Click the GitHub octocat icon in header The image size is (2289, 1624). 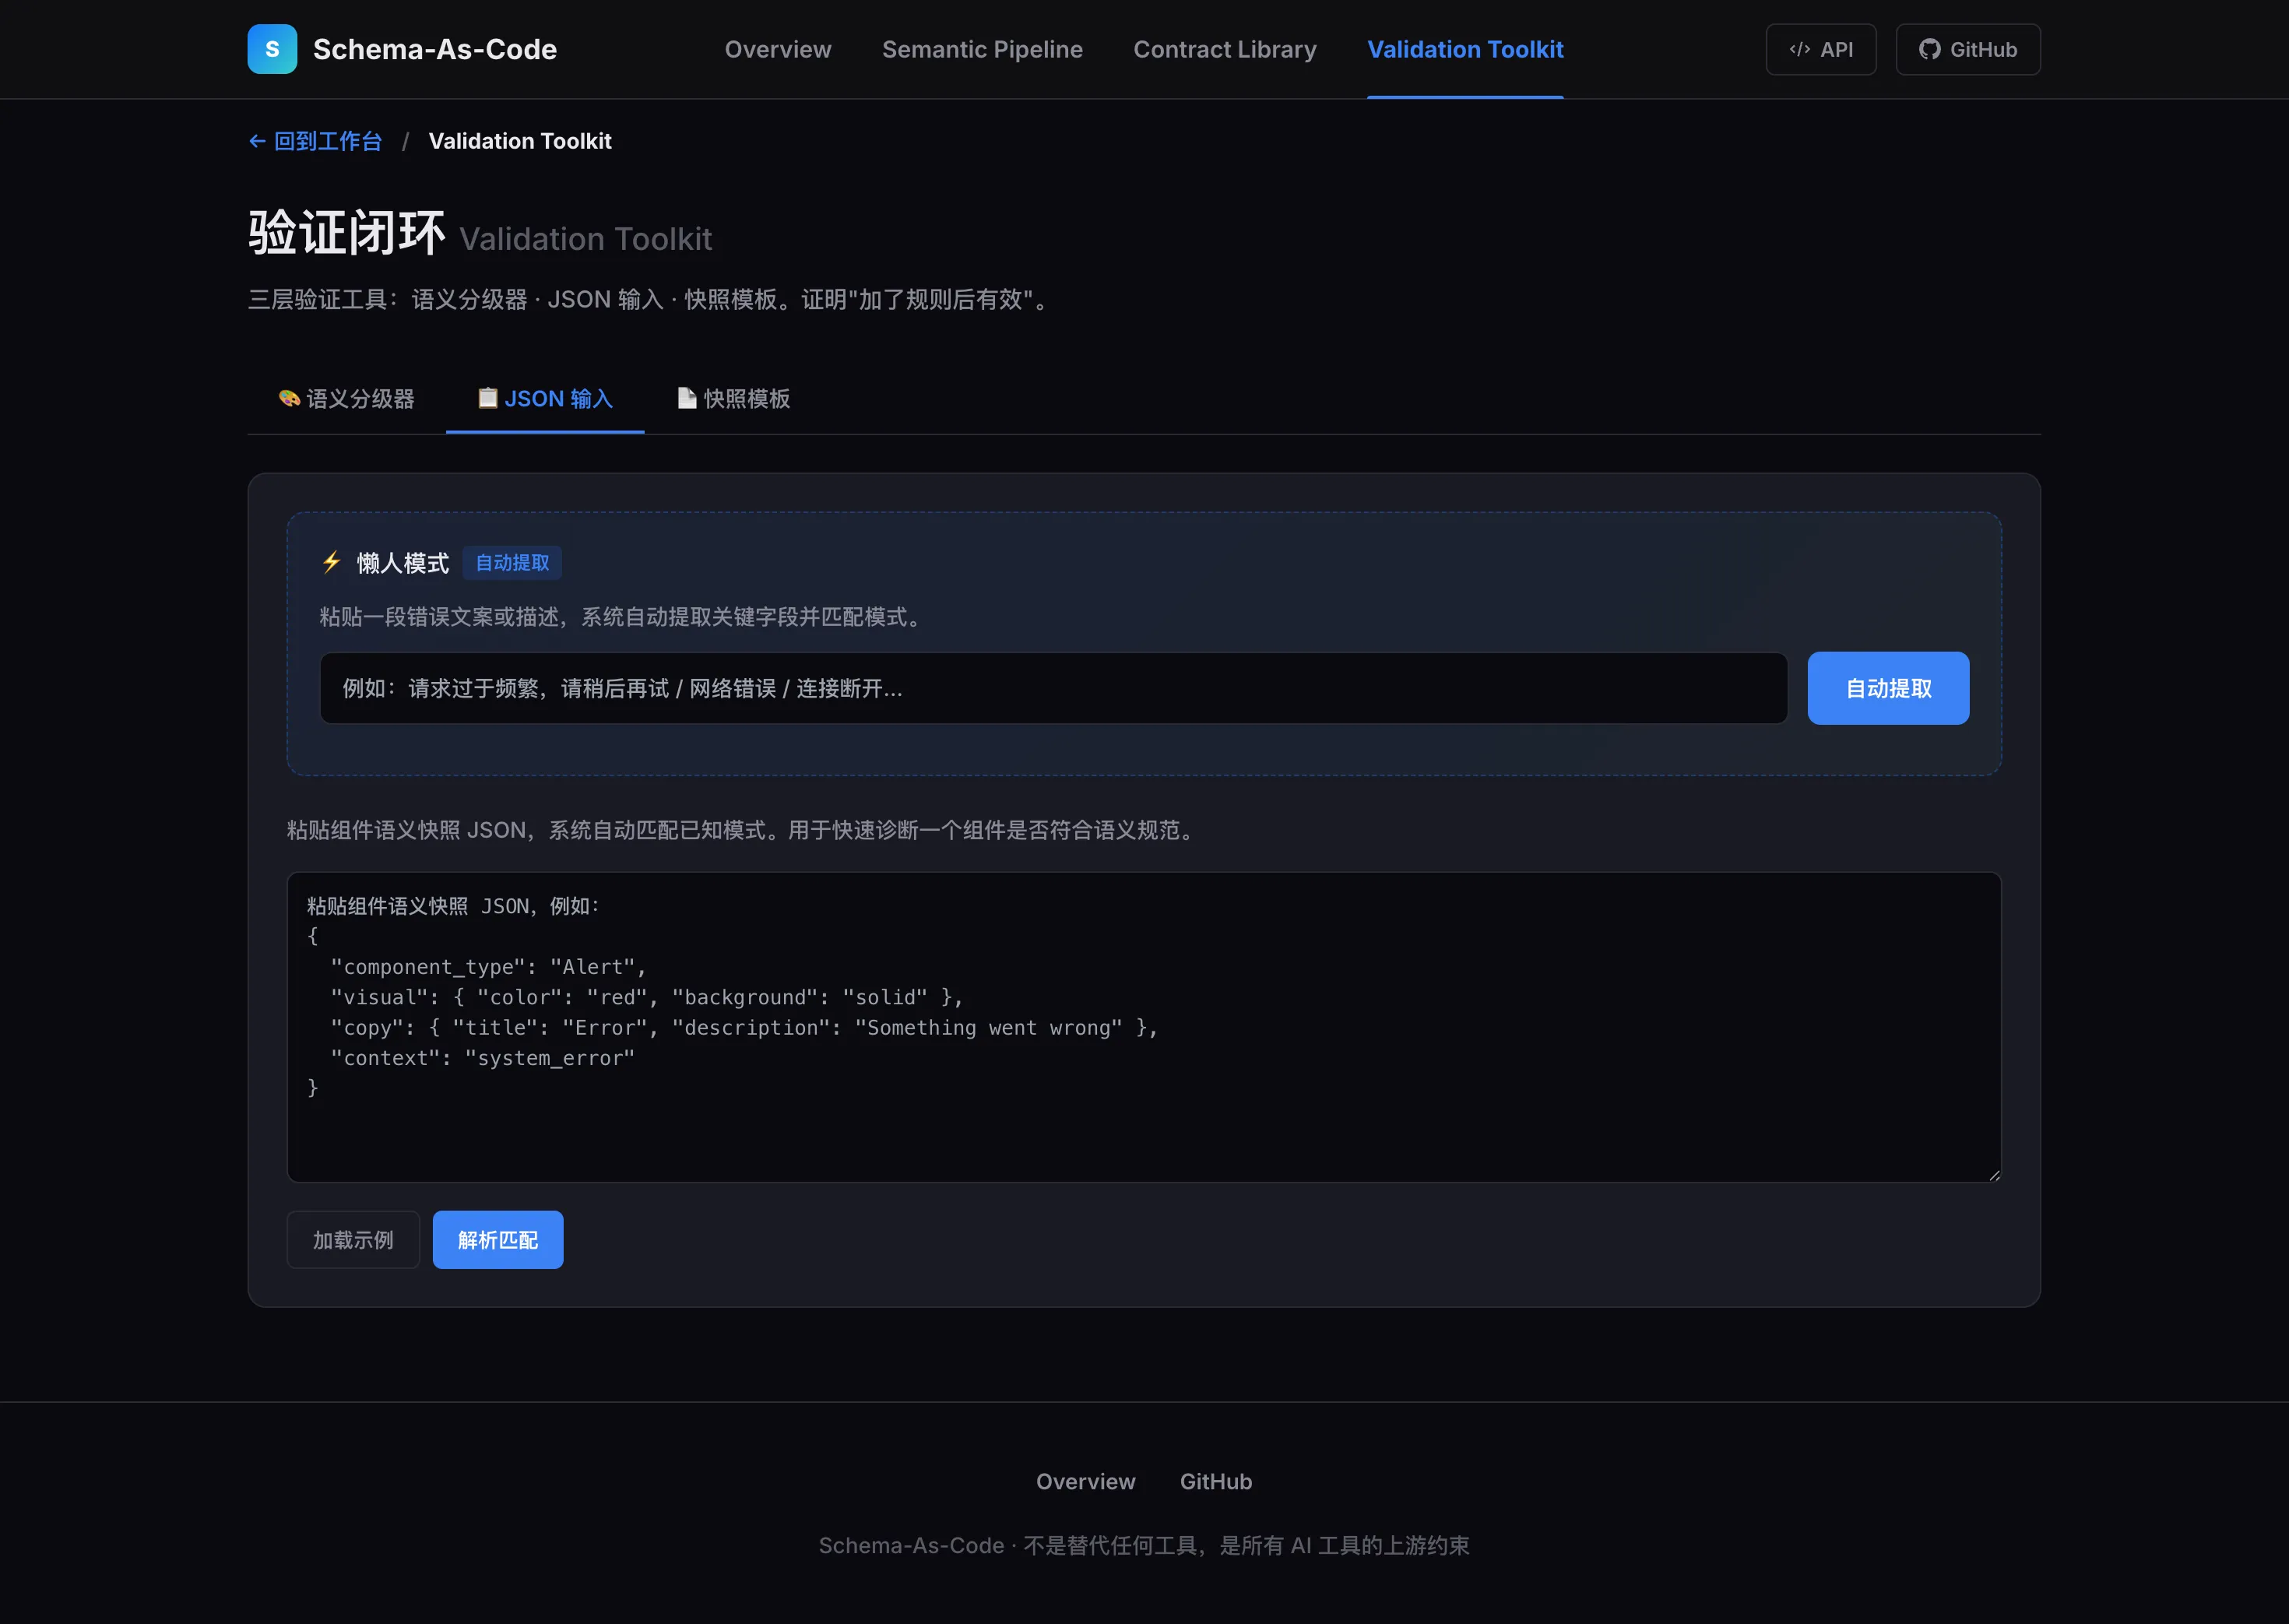(1930, 49)
